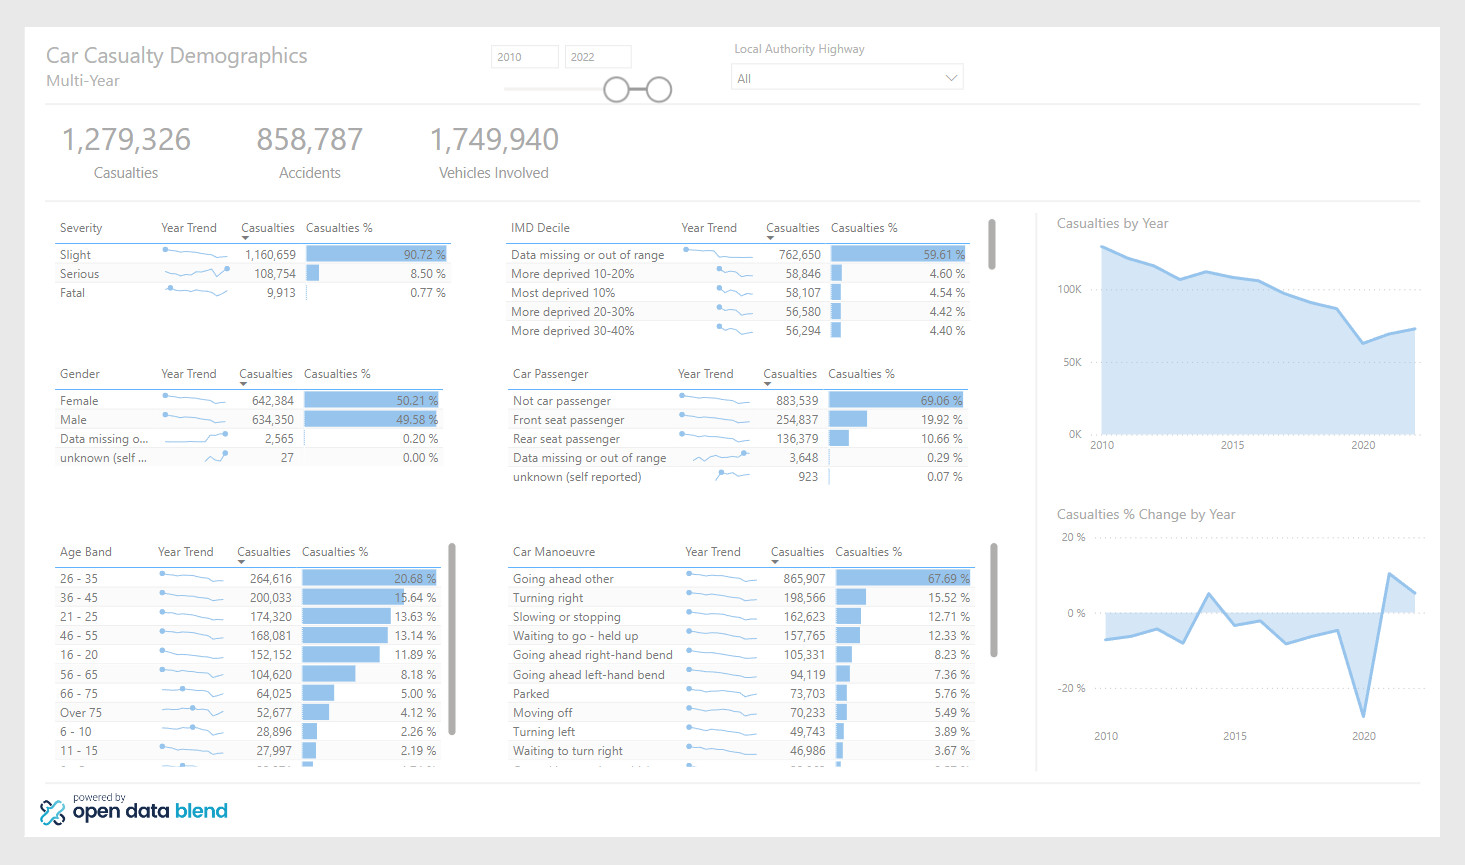The height and width of the screenshot is (865, 1465).
Task: Select the Over 75 age band row
Action: coord(248,713)
